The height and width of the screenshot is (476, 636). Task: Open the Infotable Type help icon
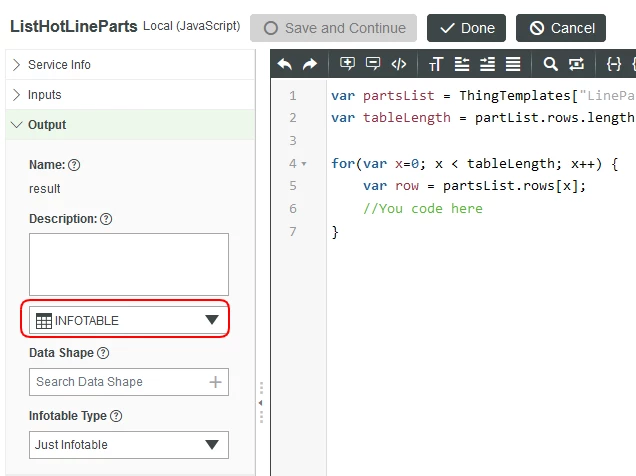[116, 416]
